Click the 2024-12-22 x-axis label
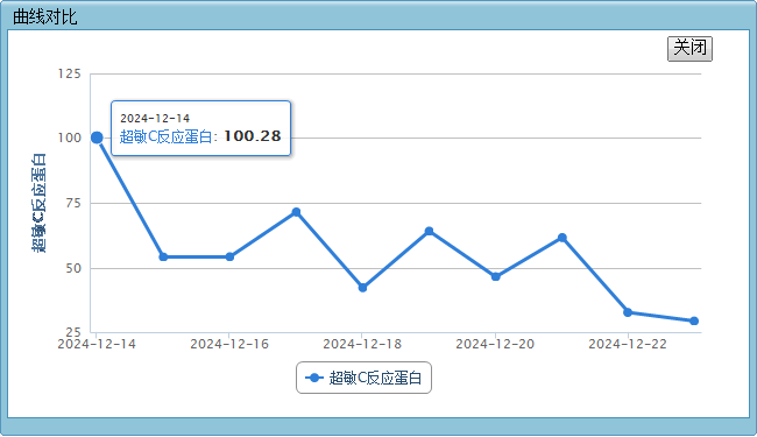 [x=628, y=344]
